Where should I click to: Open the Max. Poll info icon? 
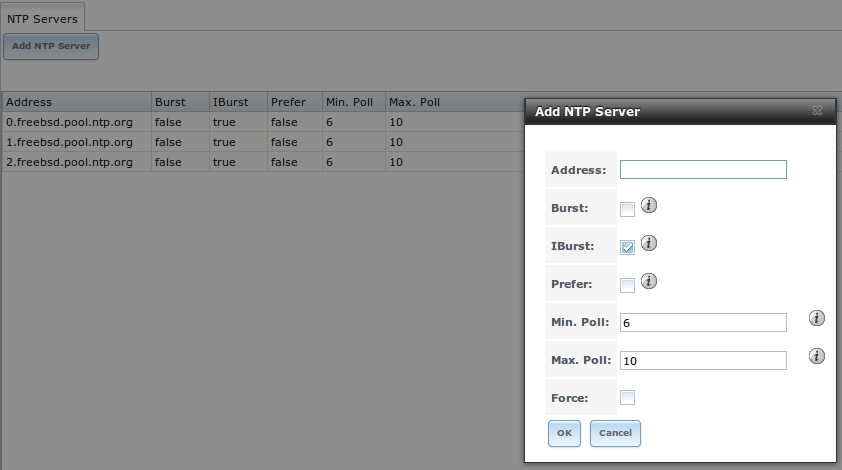coord(817,356)
